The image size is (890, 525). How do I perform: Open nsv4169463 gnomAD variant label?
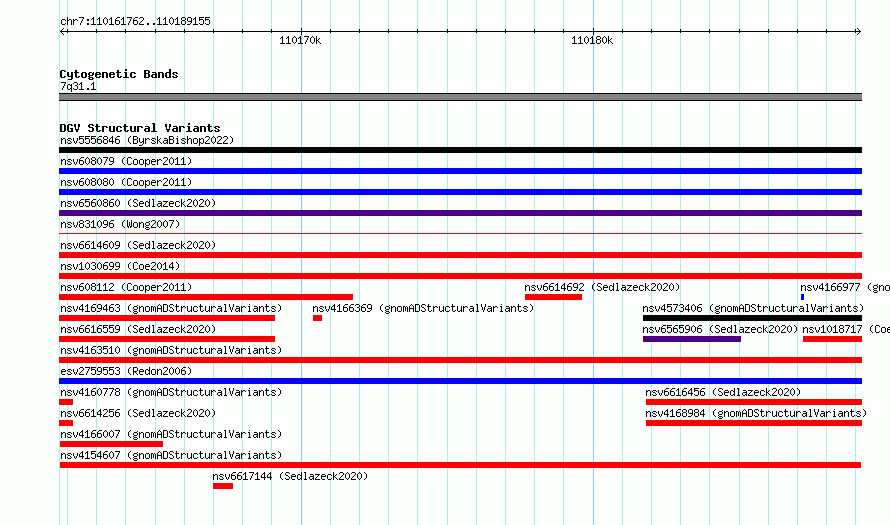pyautogui.click(x=171, y=308)
